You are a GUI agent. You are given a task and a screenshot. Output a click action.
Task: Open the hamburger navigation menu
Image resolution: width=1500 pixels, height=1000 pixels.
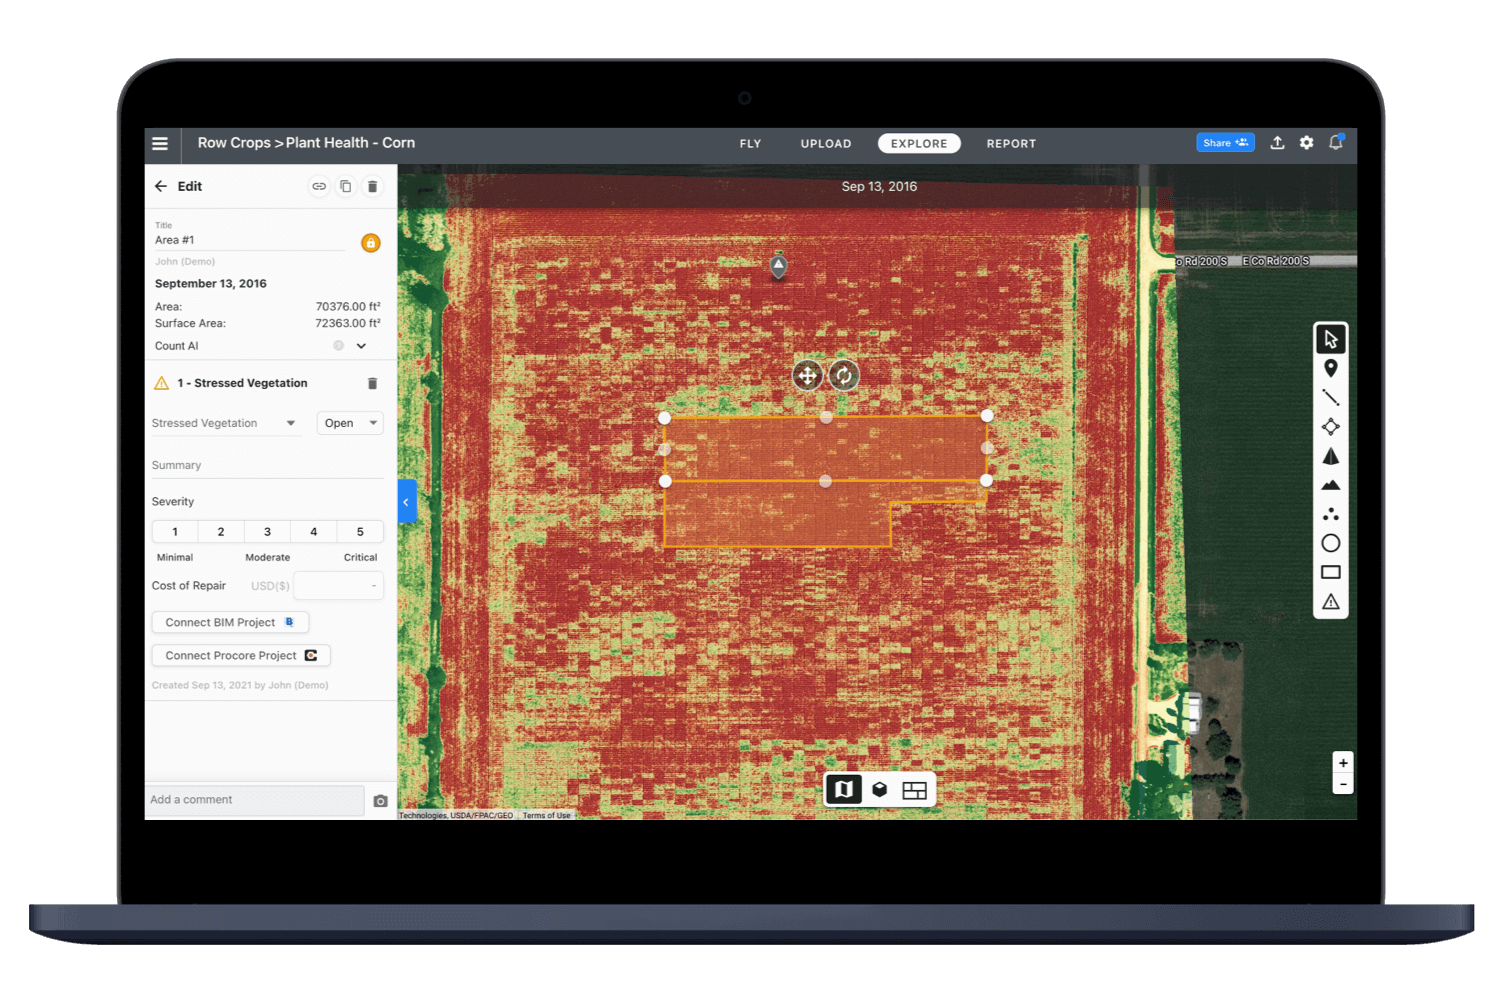[x=160, y=143]
